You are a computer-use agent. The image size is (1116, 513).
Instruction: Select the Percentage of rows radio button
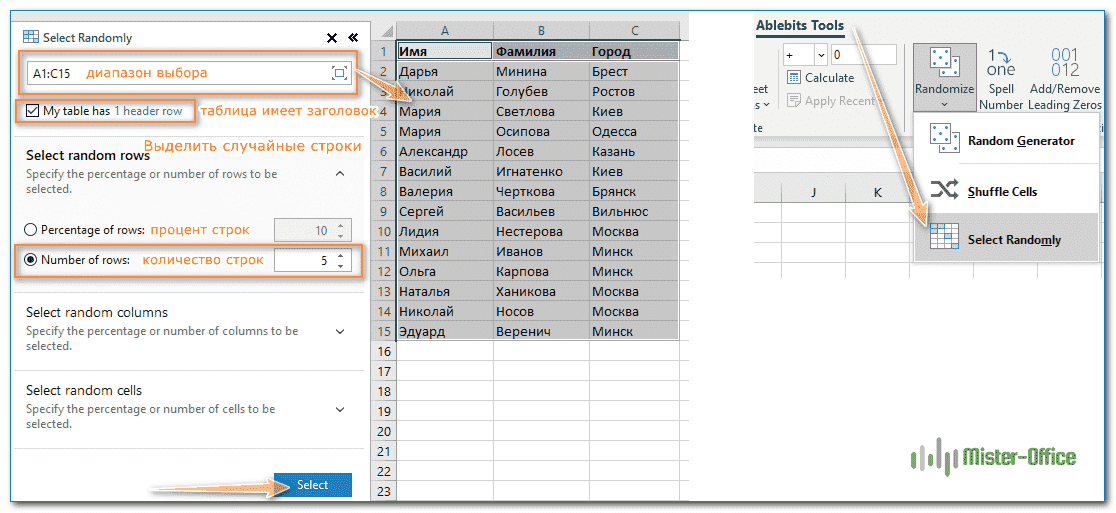31,230
